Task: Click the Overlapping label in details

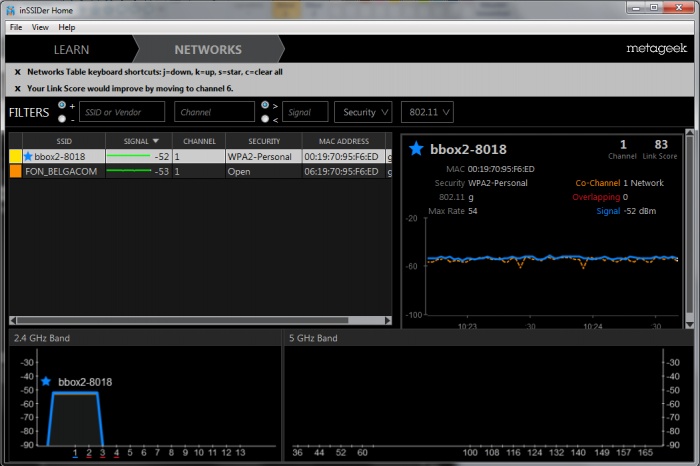Action: (596, 197)
